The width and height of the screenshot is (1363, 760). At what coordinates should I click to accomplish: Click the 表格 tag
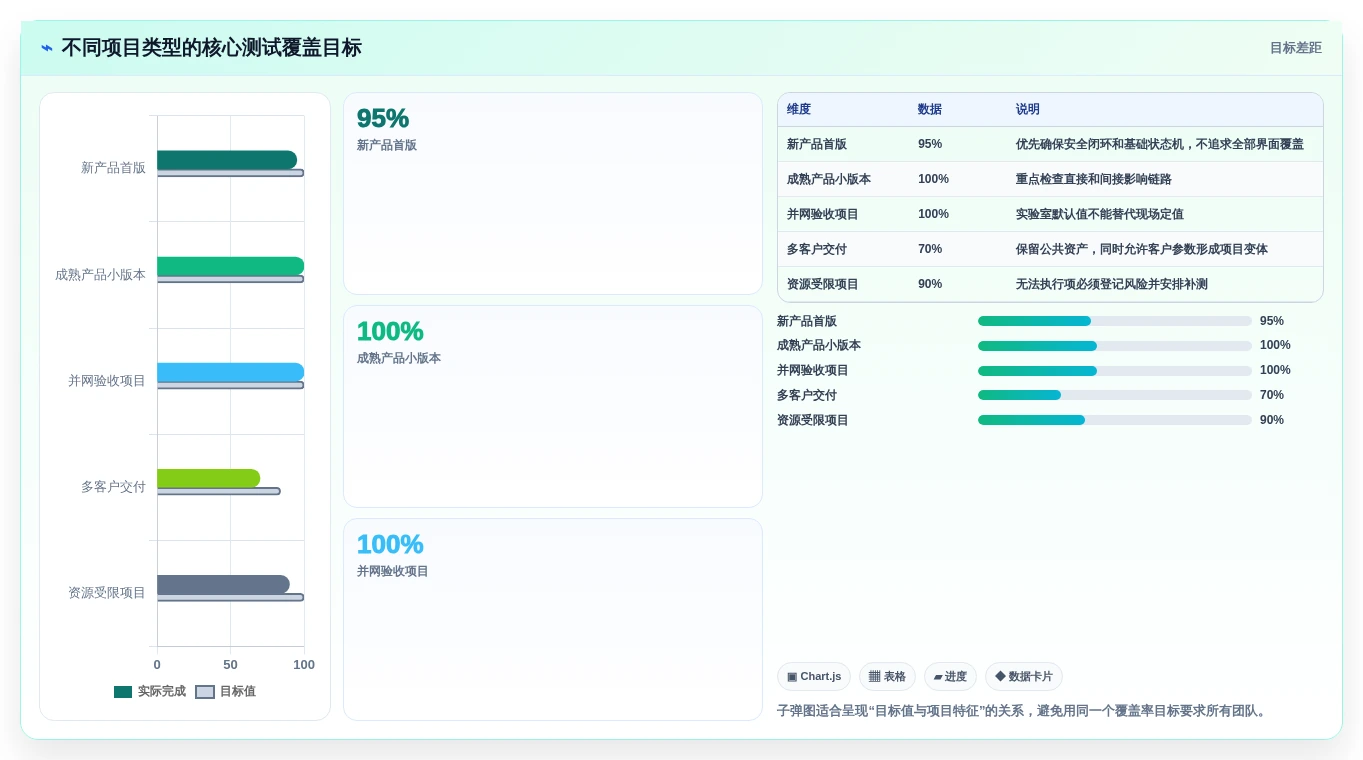click(887, 677)
